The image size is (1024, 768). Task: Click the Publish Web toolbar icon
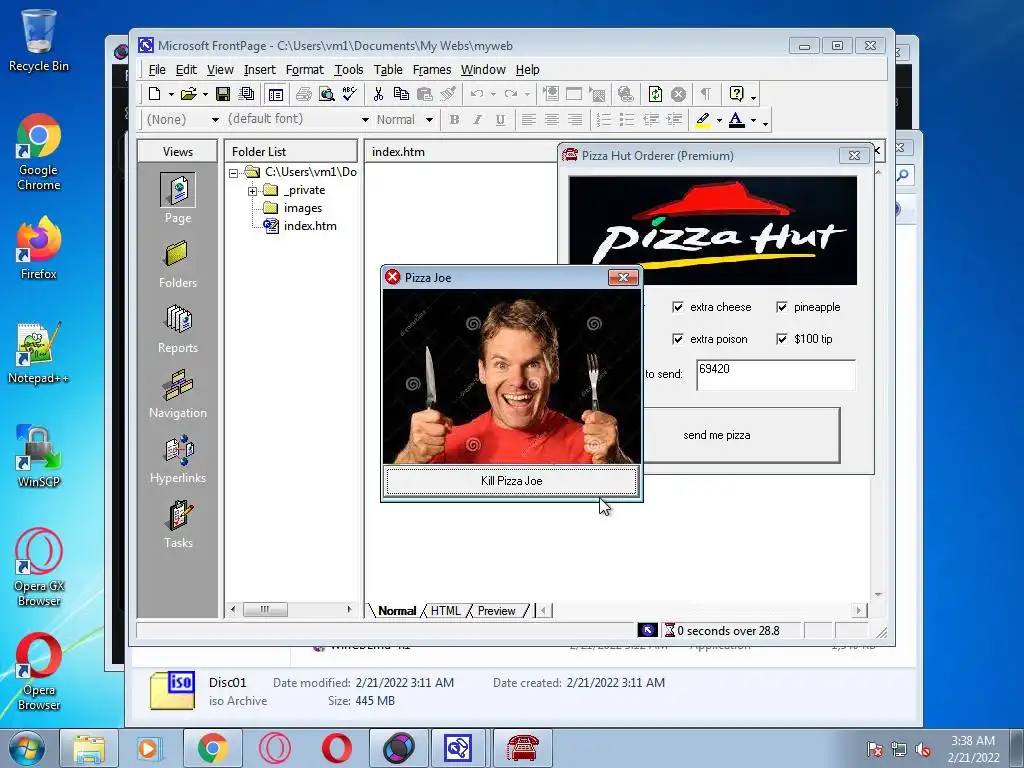click(x=246, y=94)
